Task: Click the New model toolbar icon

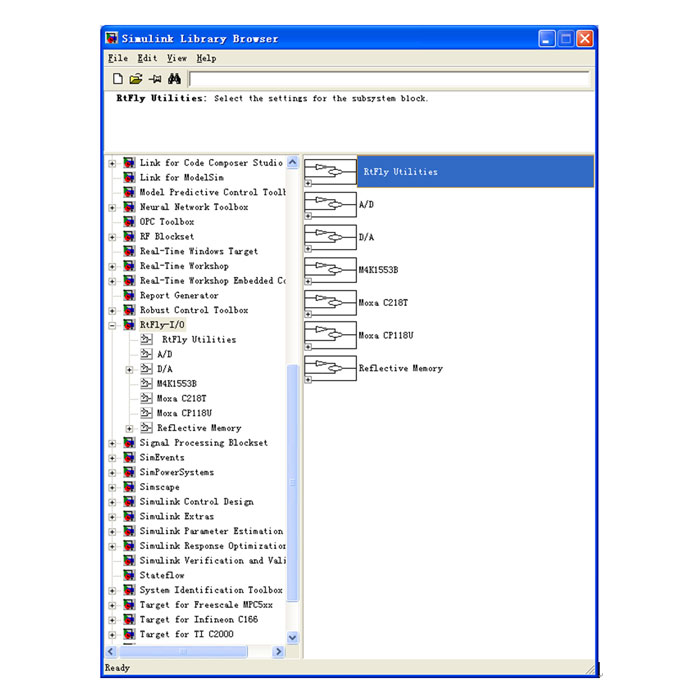Action: click(x=117, y=79)
